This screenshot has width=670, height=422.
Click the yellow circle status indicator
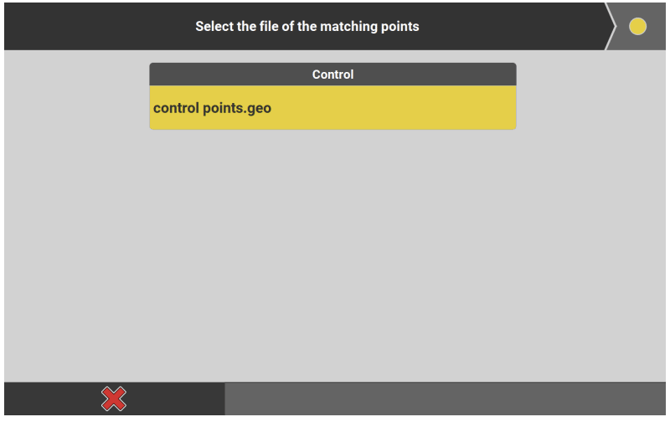click(637, 27)
